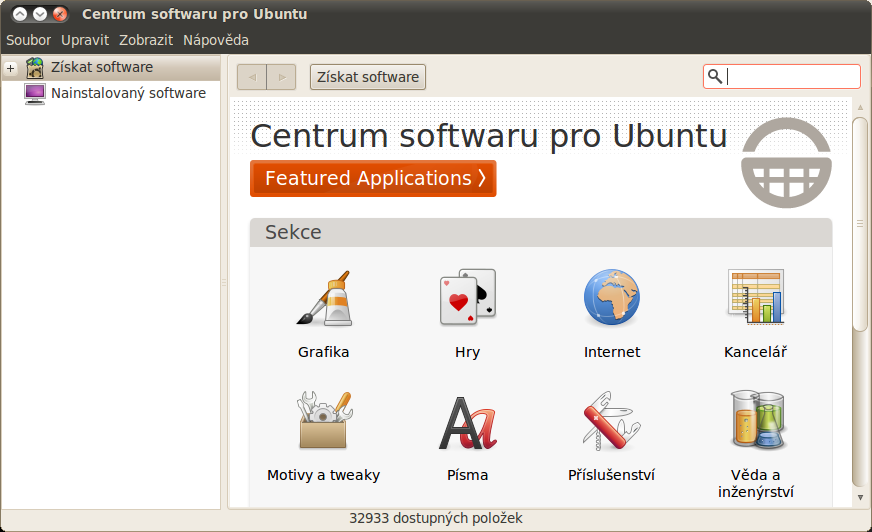Click the scrollbar down arrow
The width and height of the screenshot is (872, 532).
point(860,498)
